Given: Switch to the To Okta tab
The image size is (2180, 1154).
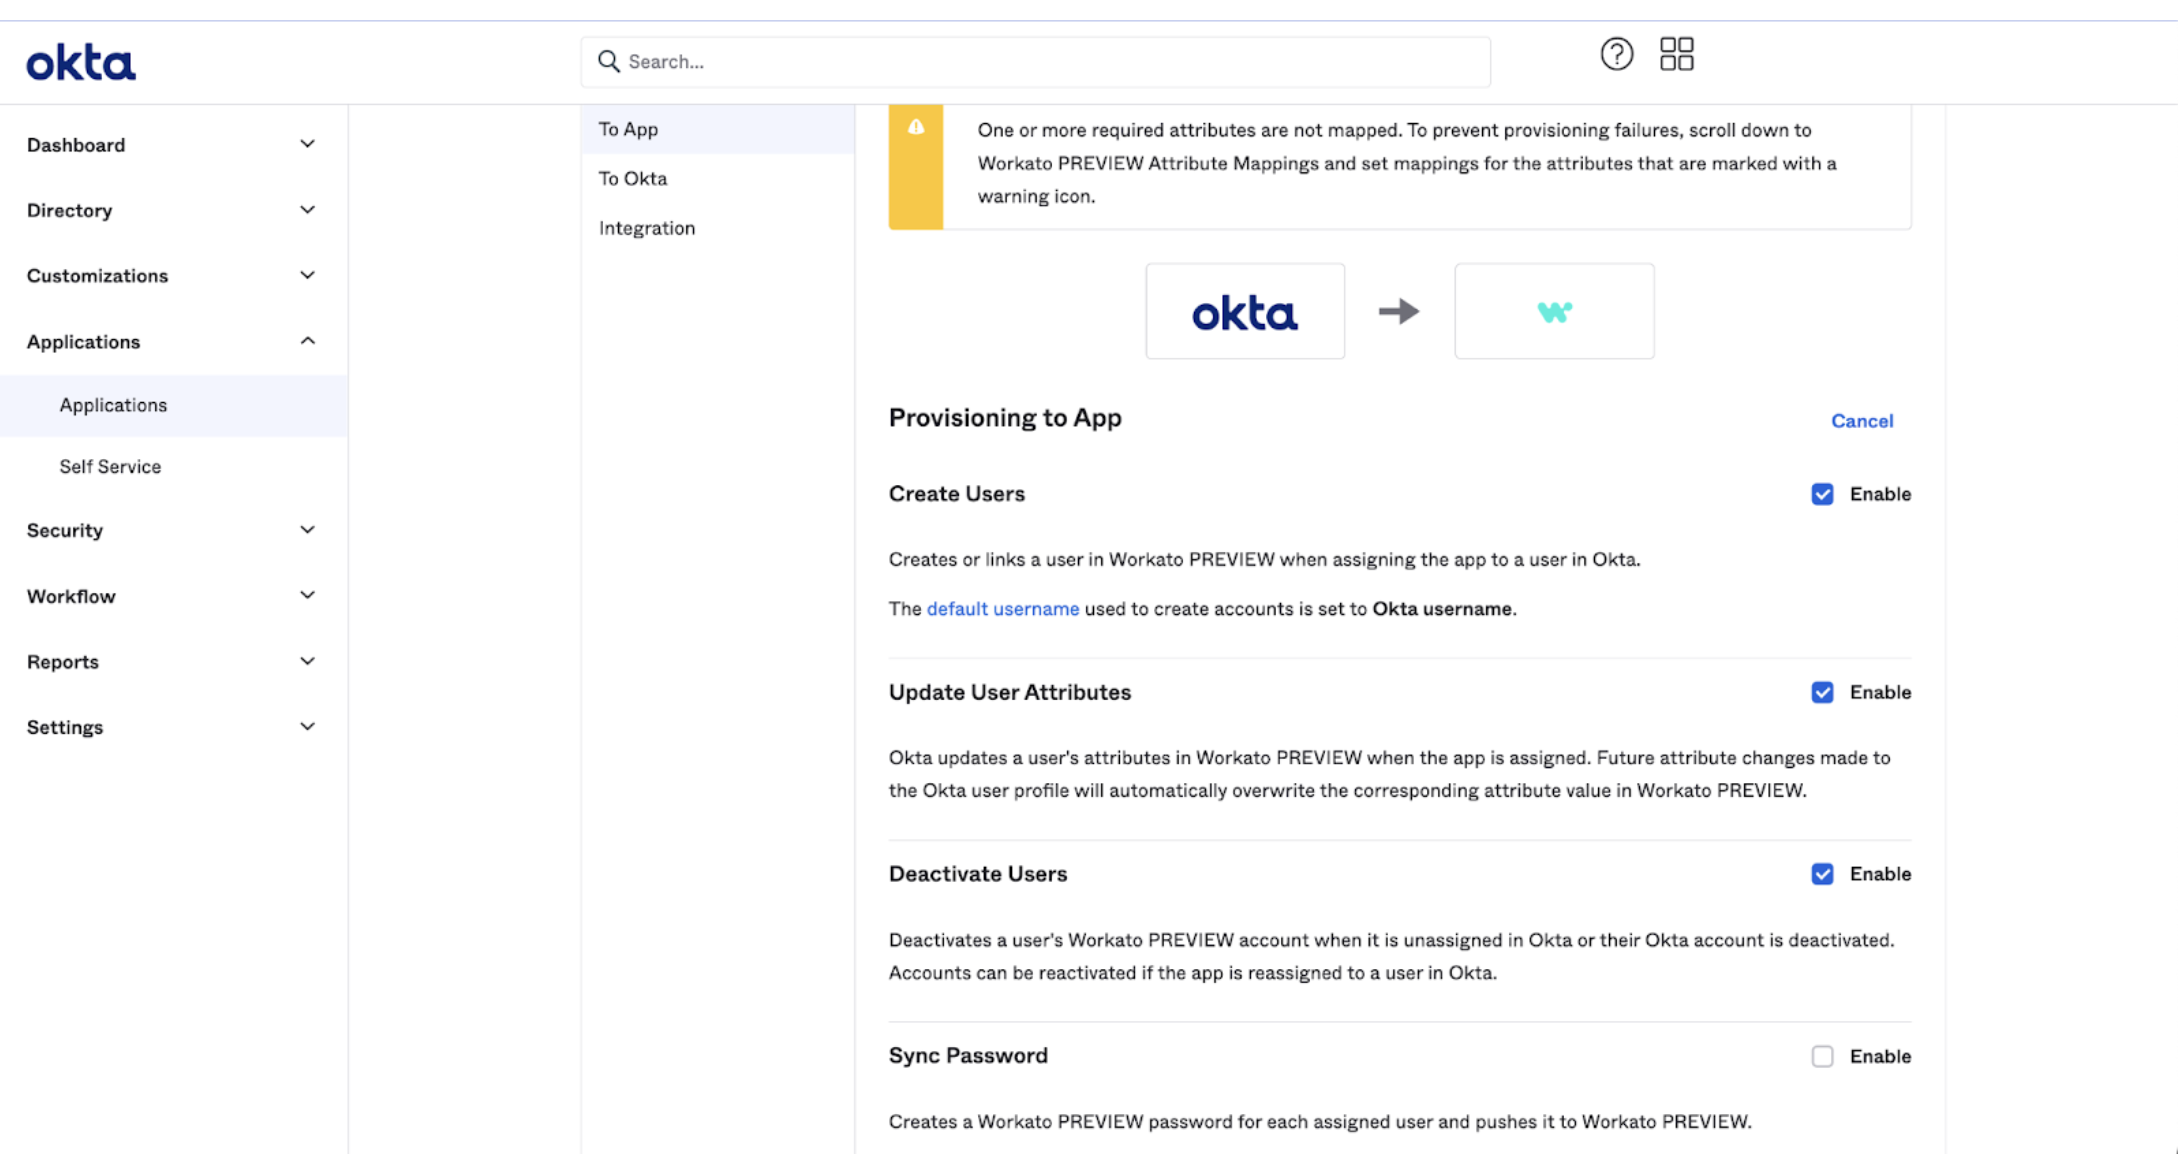Looking at the screenshot, I should coord(633,179).
